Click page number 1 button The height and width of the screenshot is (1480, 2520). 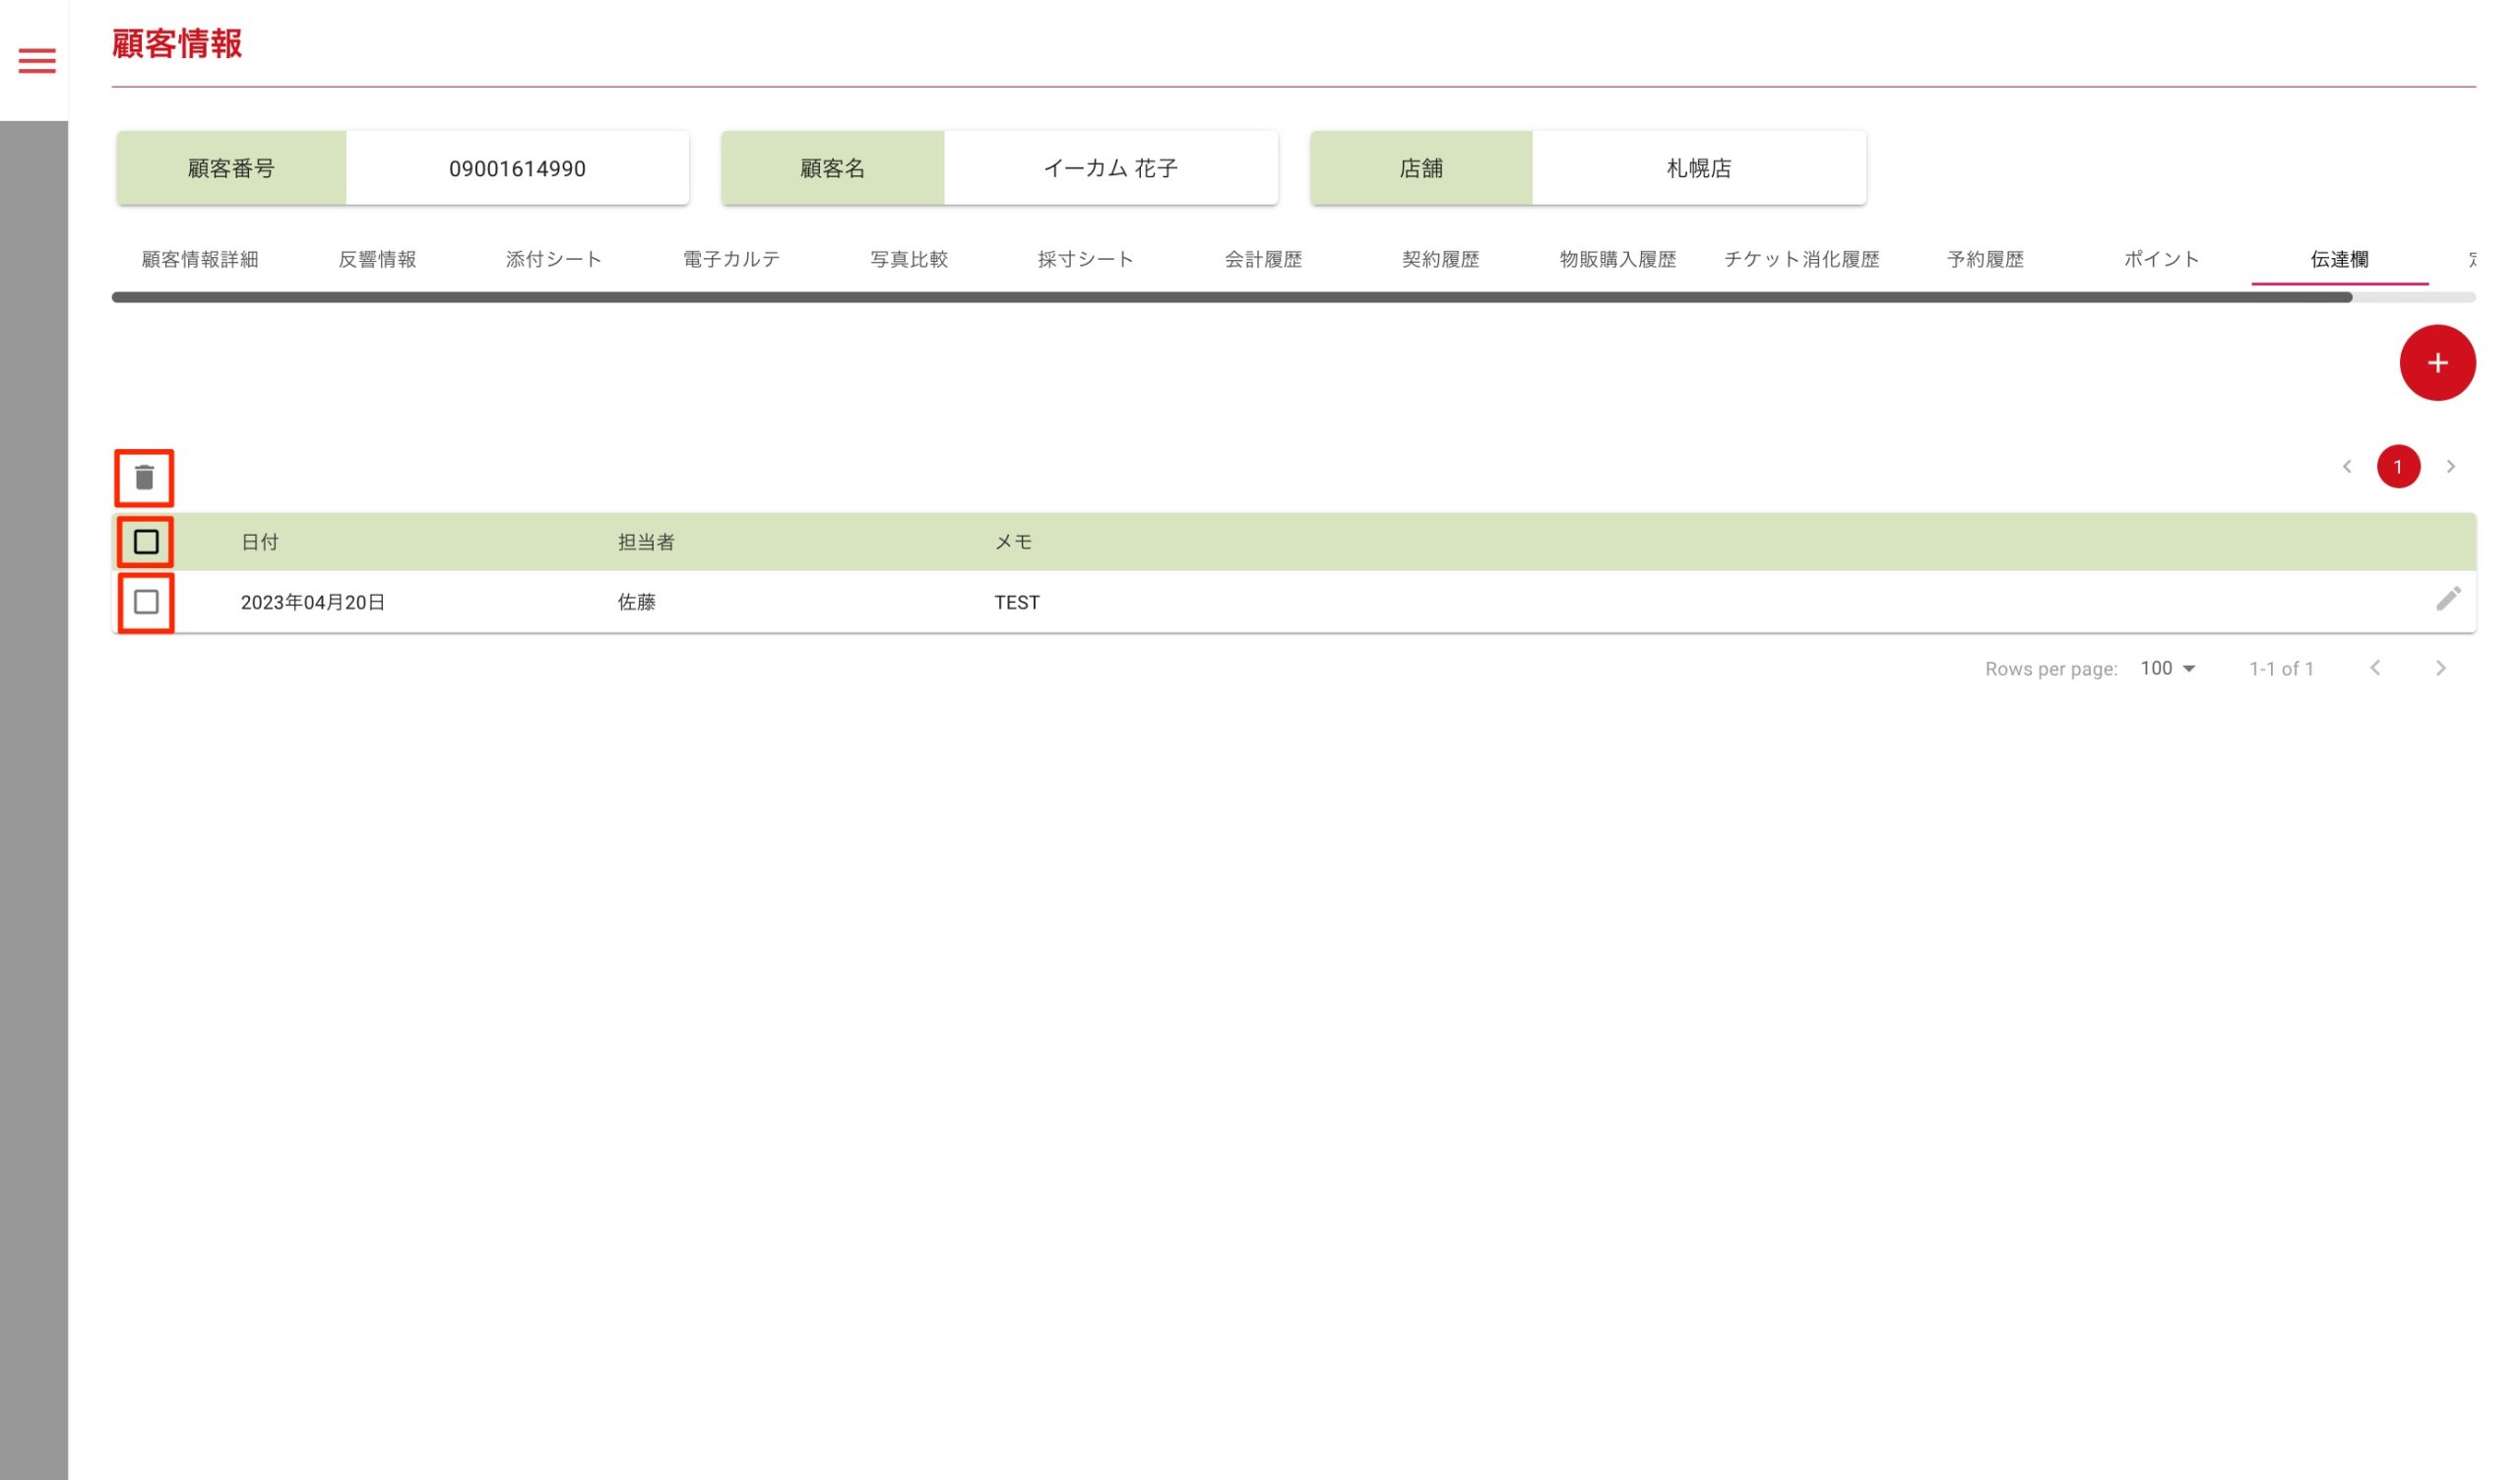[2398, 467]
